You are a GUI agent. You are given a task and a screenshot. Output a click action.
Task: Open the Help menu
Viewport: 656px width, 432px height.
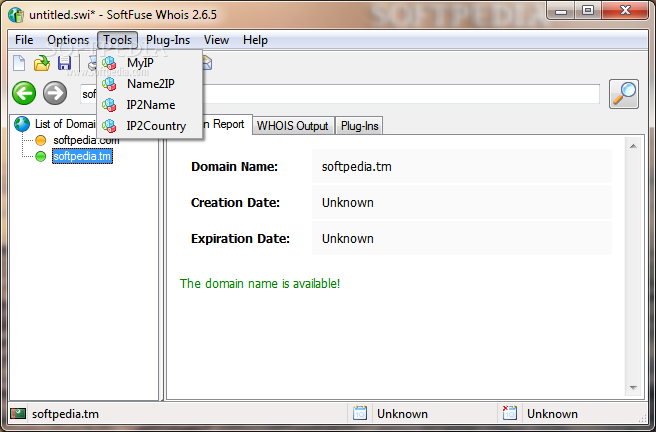coord(255,40)
